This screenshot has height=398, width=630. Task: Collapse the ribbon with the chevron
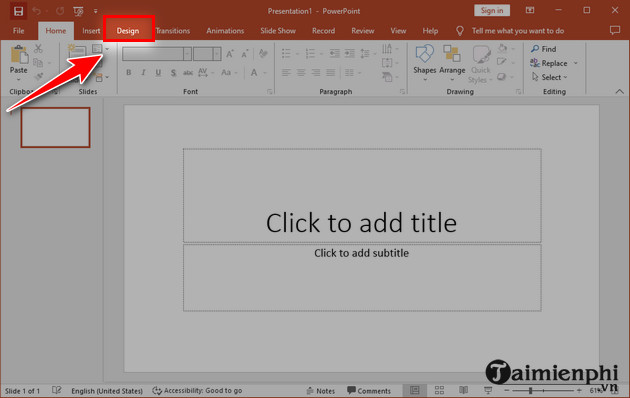point(620,92)
